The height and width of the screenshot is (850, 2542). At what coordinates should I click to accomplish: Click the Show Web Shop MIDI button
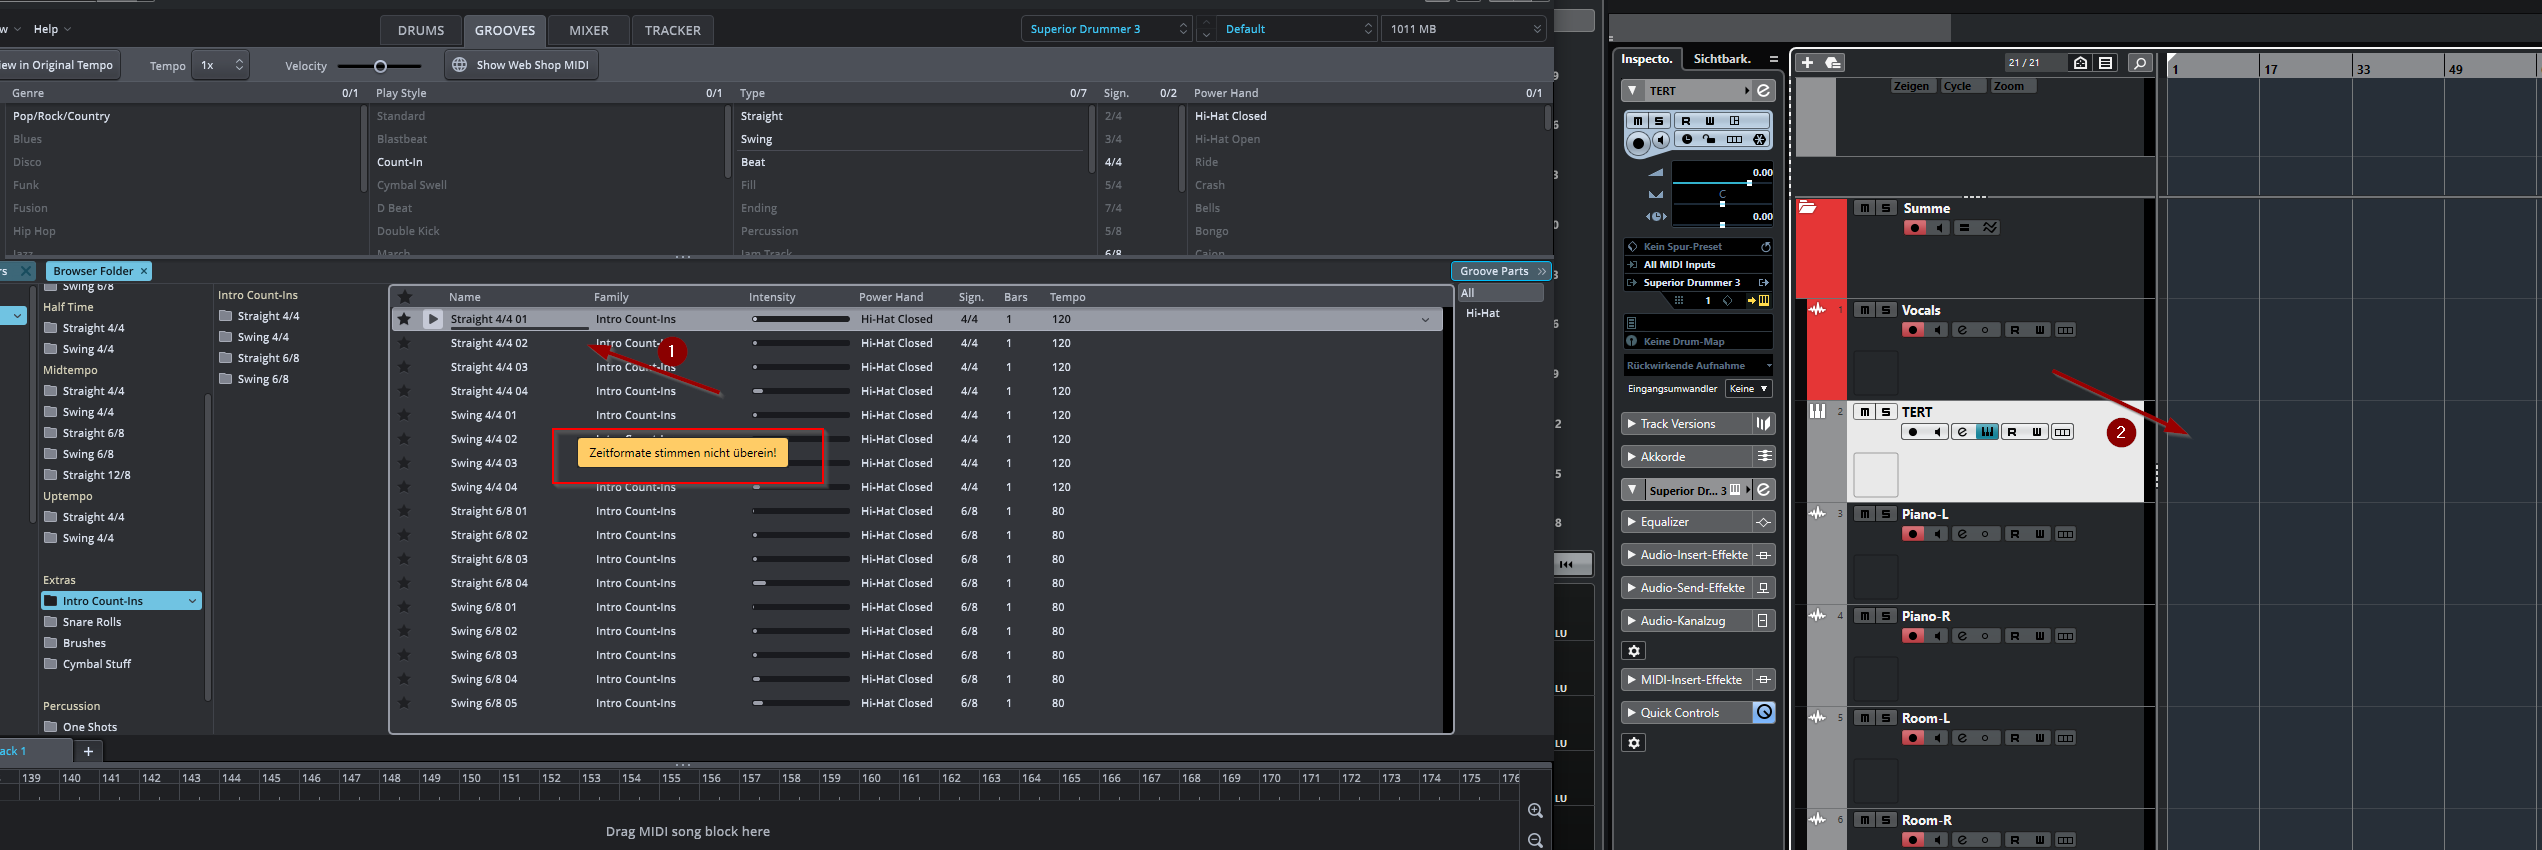point(521,65)
